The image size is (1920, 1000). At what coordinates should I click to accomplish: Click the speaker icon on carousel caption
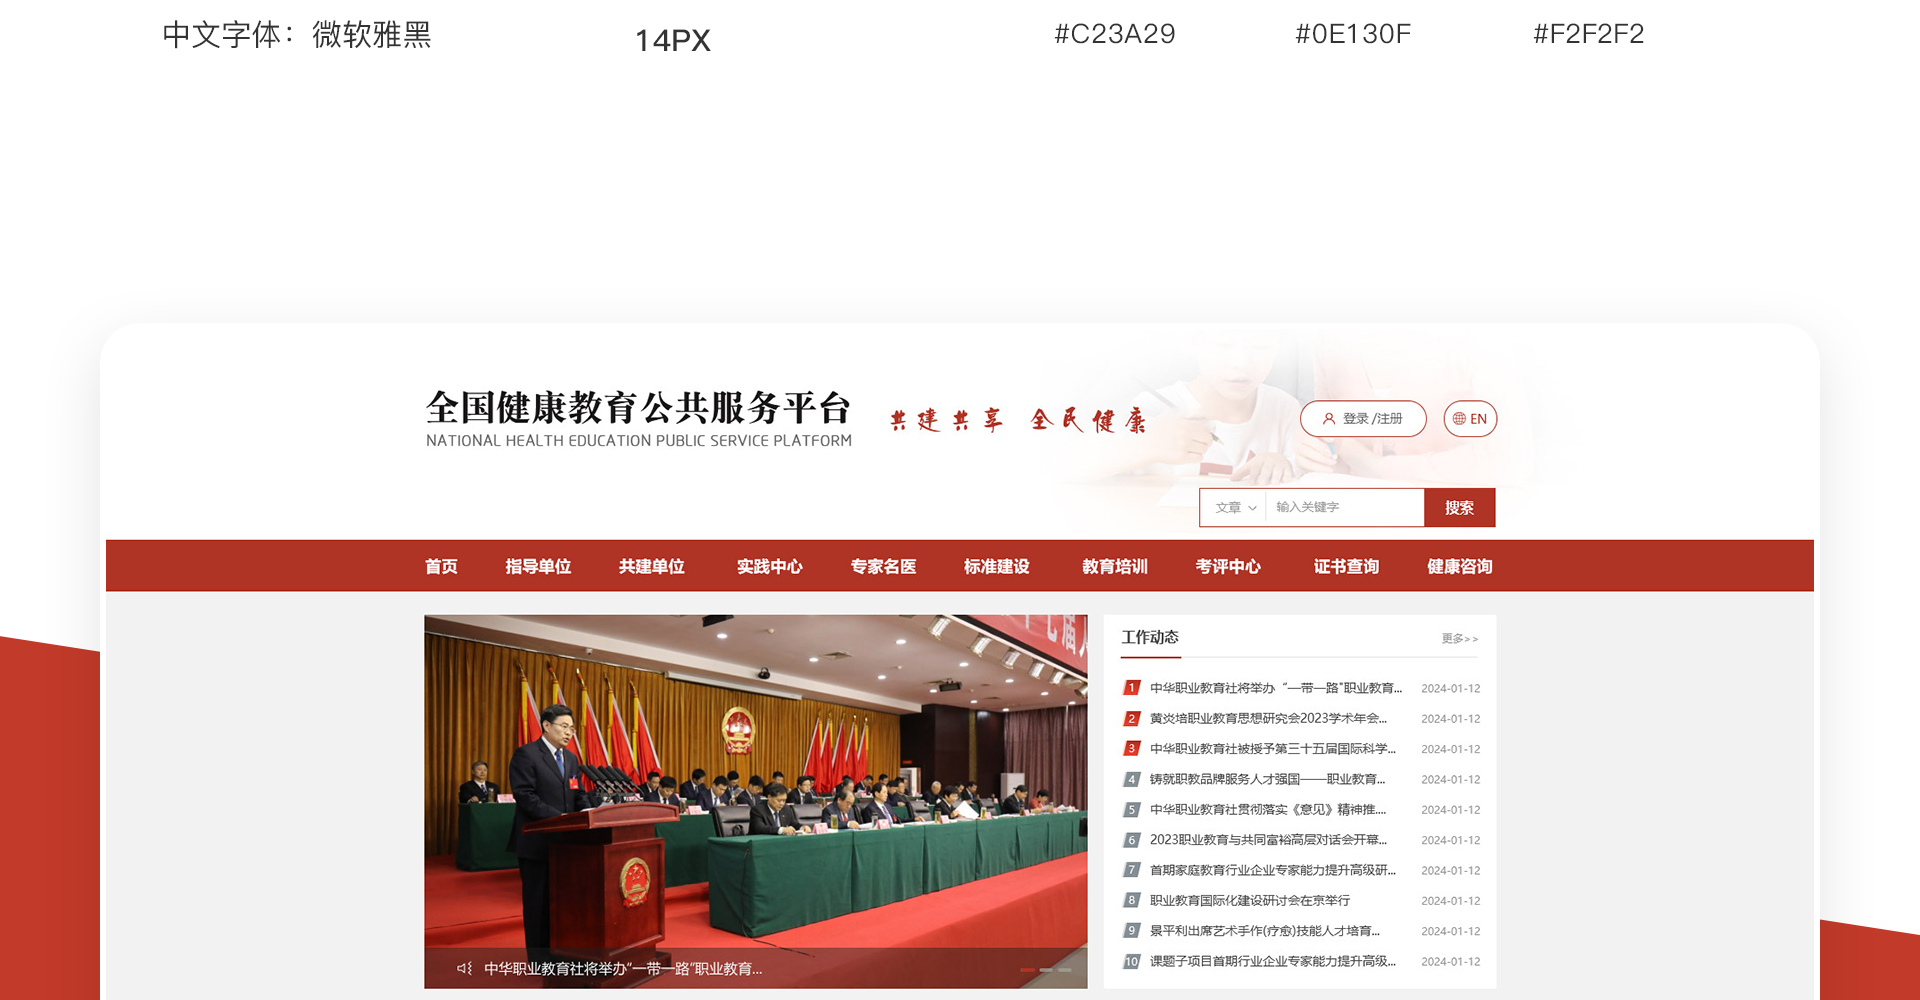(x=464, y=968)
